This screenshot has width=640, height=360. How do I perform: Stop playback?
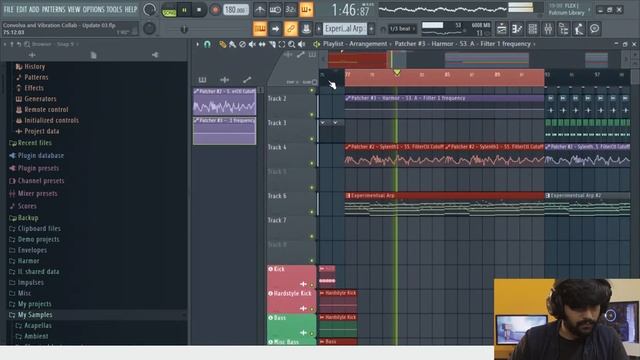pos(199,10)
